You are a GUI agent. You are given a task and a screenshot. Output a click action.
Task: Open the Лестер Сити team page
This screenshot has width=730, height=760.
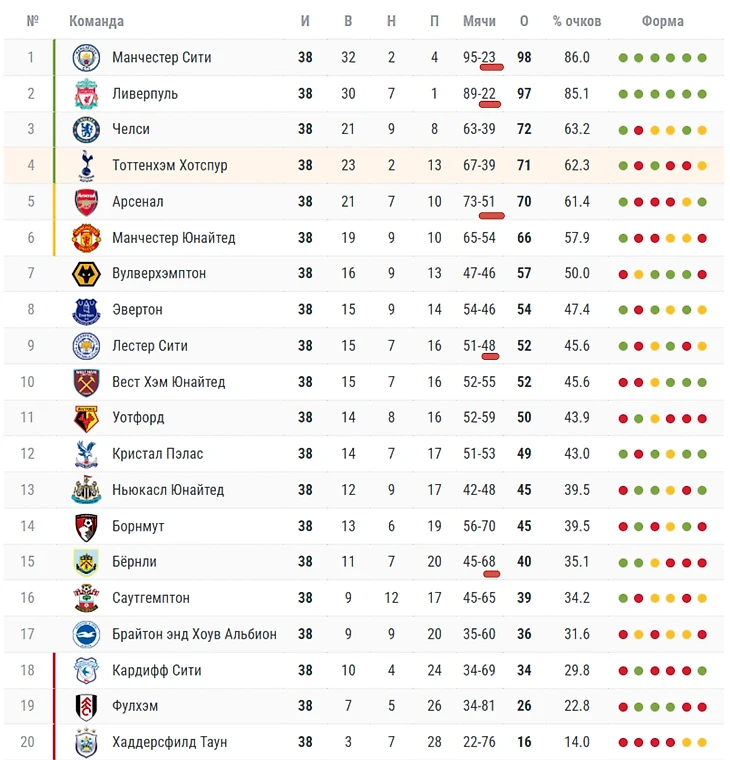click(150, 346)
